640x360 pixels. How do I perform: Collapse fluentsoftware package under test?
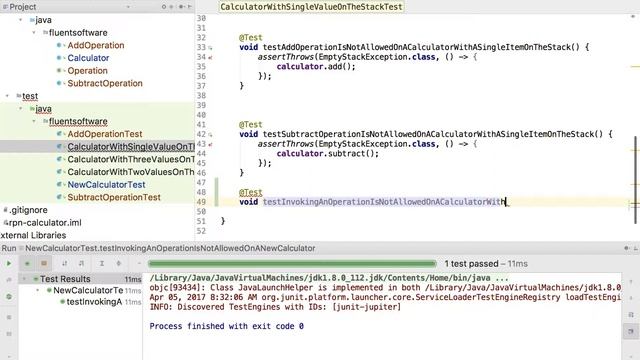pyautogui.click(x=34, y=121)
